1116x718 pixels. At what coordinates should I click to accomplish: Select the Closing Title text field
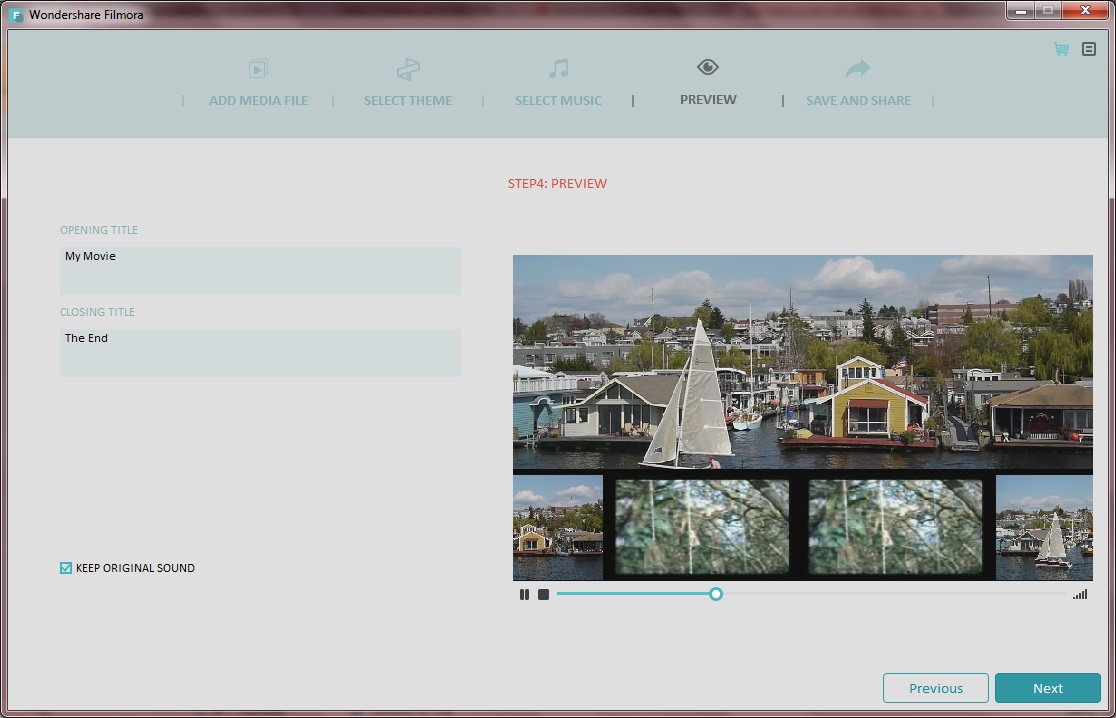tap(260, 352)
